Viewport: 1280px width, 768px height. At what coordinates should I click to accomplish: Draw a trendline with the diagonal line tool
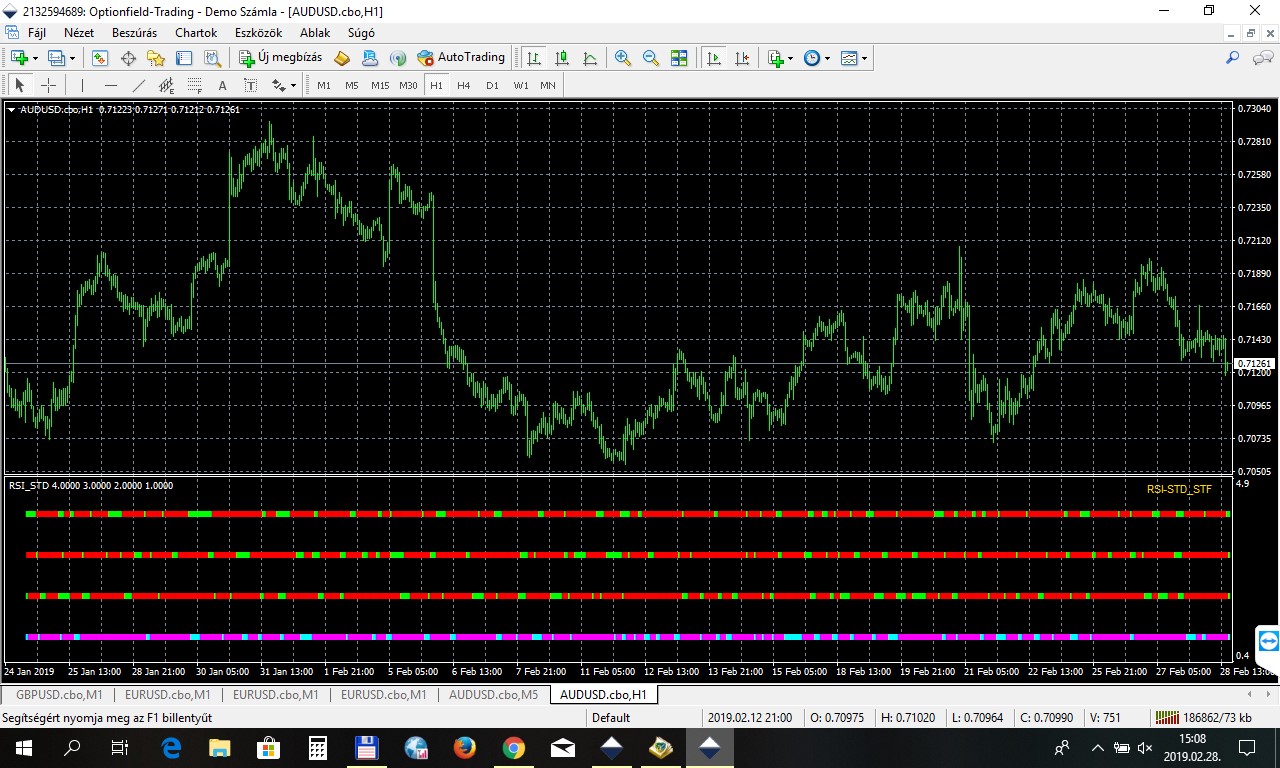tap(139, 85)
